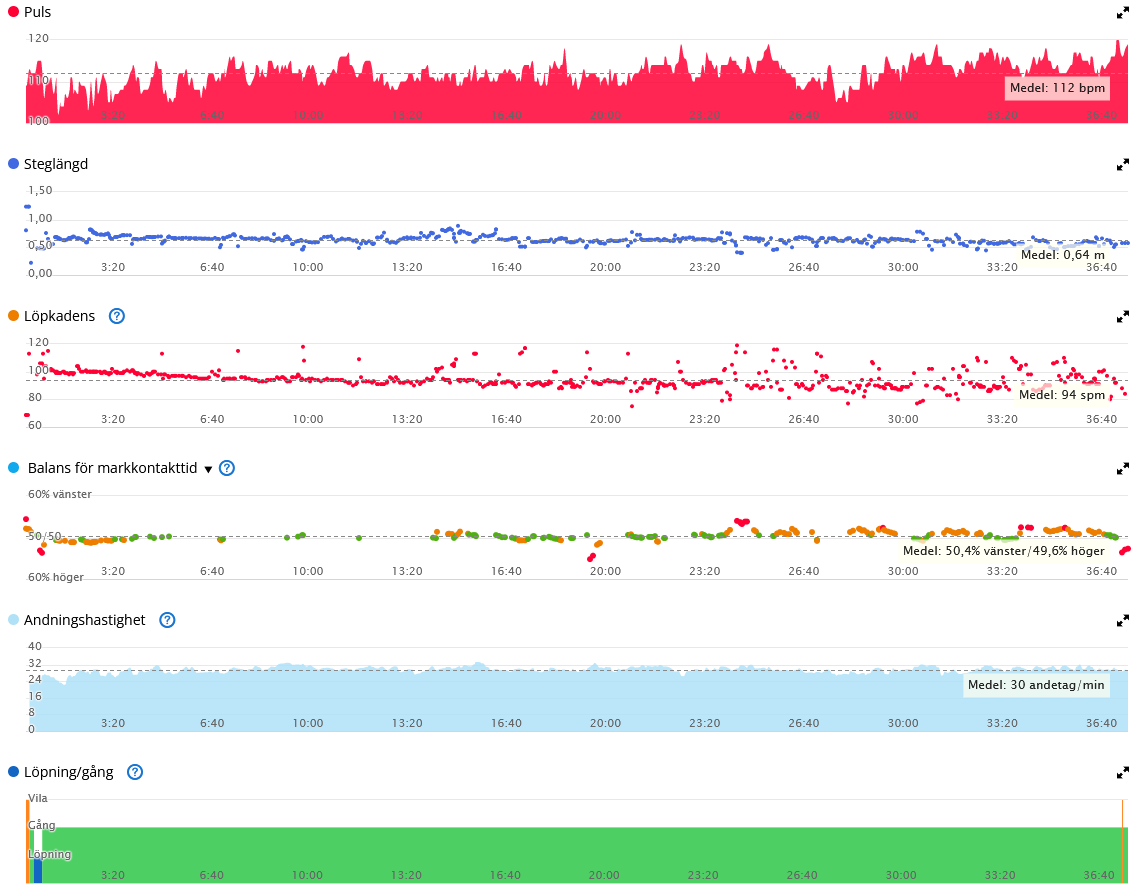Screen dimensions: 1139x891
Task: Click the "Medel: 30 andetag/min" label
Action: coord(1036,685)
